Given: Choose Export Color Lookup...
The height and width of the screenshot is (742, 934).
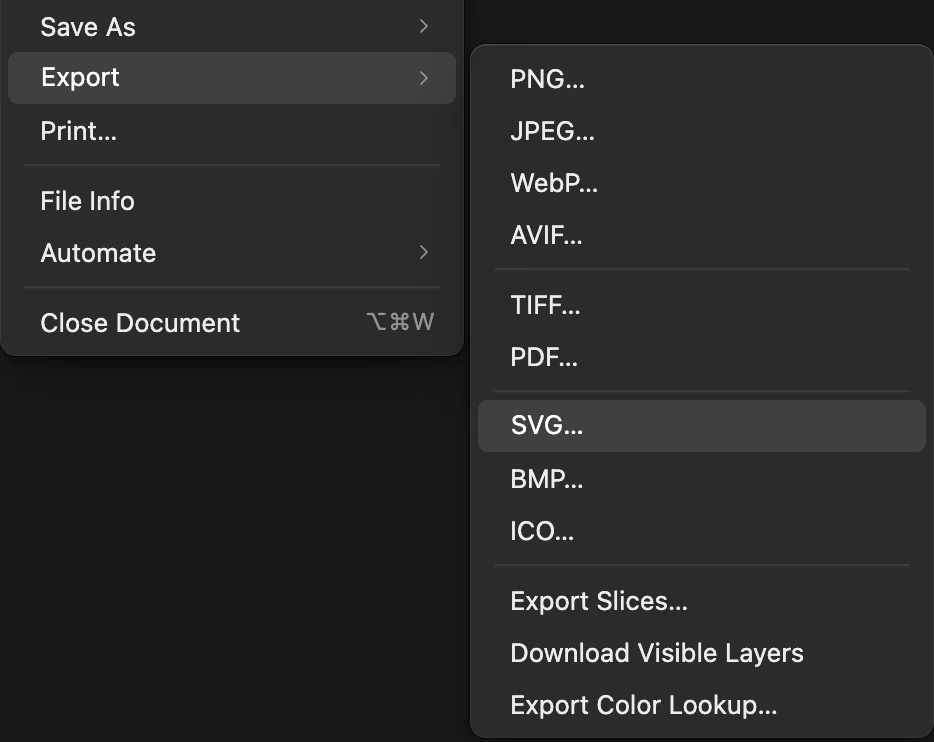Looking at the screenshot, I should pyautogui.click(x=702, y=704).
